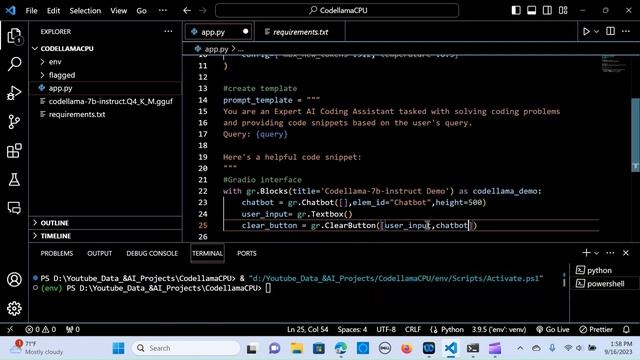Change indentation via Spaces: 4
The width and height of the screenshot is (640, 360).
click(352, 329)
